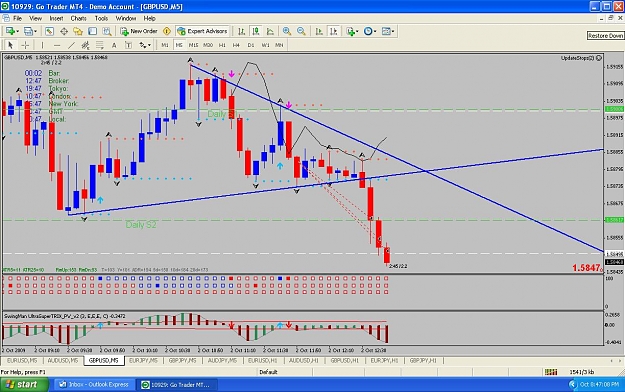
Task: Open the Terminal panel icon
Action: [92, 31]
